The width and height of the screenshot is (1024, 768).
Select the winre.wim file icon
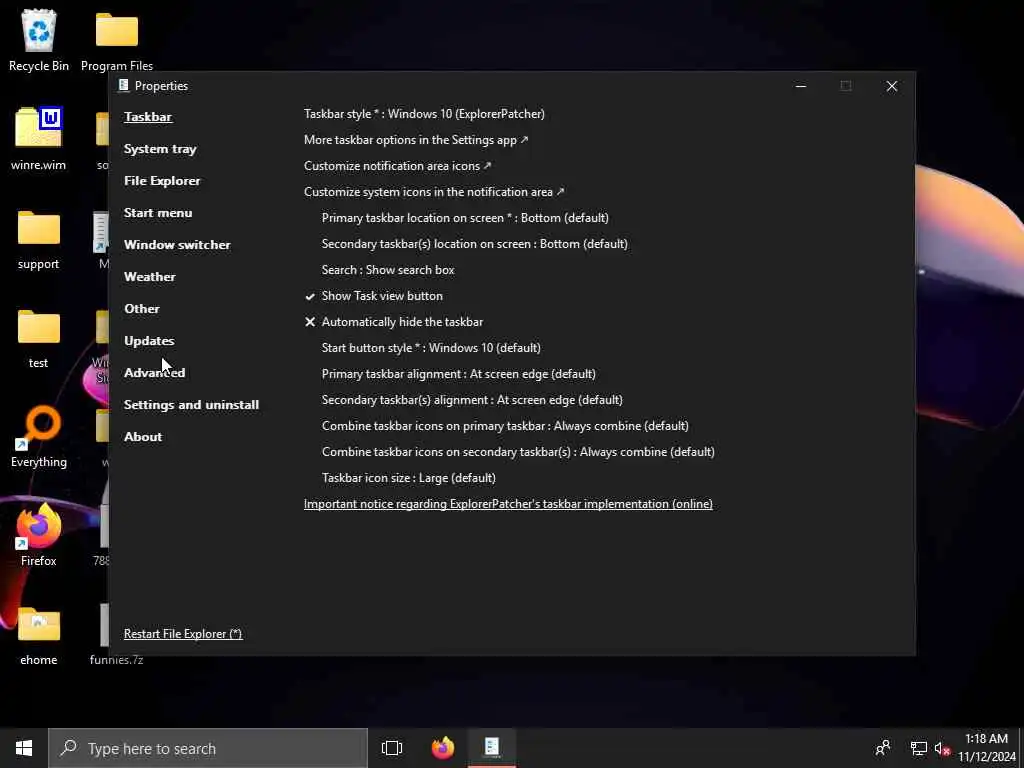[x=39, y=138]
